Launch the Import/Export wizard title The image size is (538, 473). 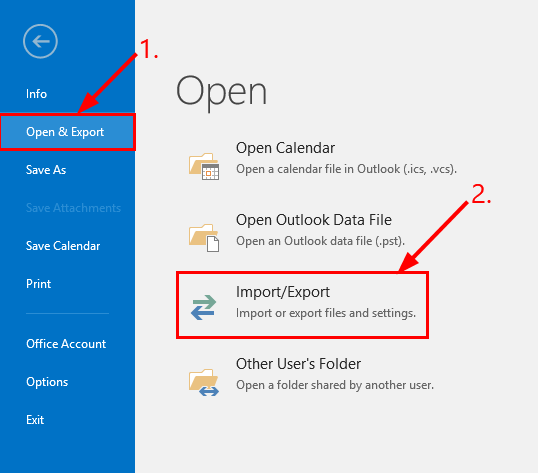coord(283,292)
